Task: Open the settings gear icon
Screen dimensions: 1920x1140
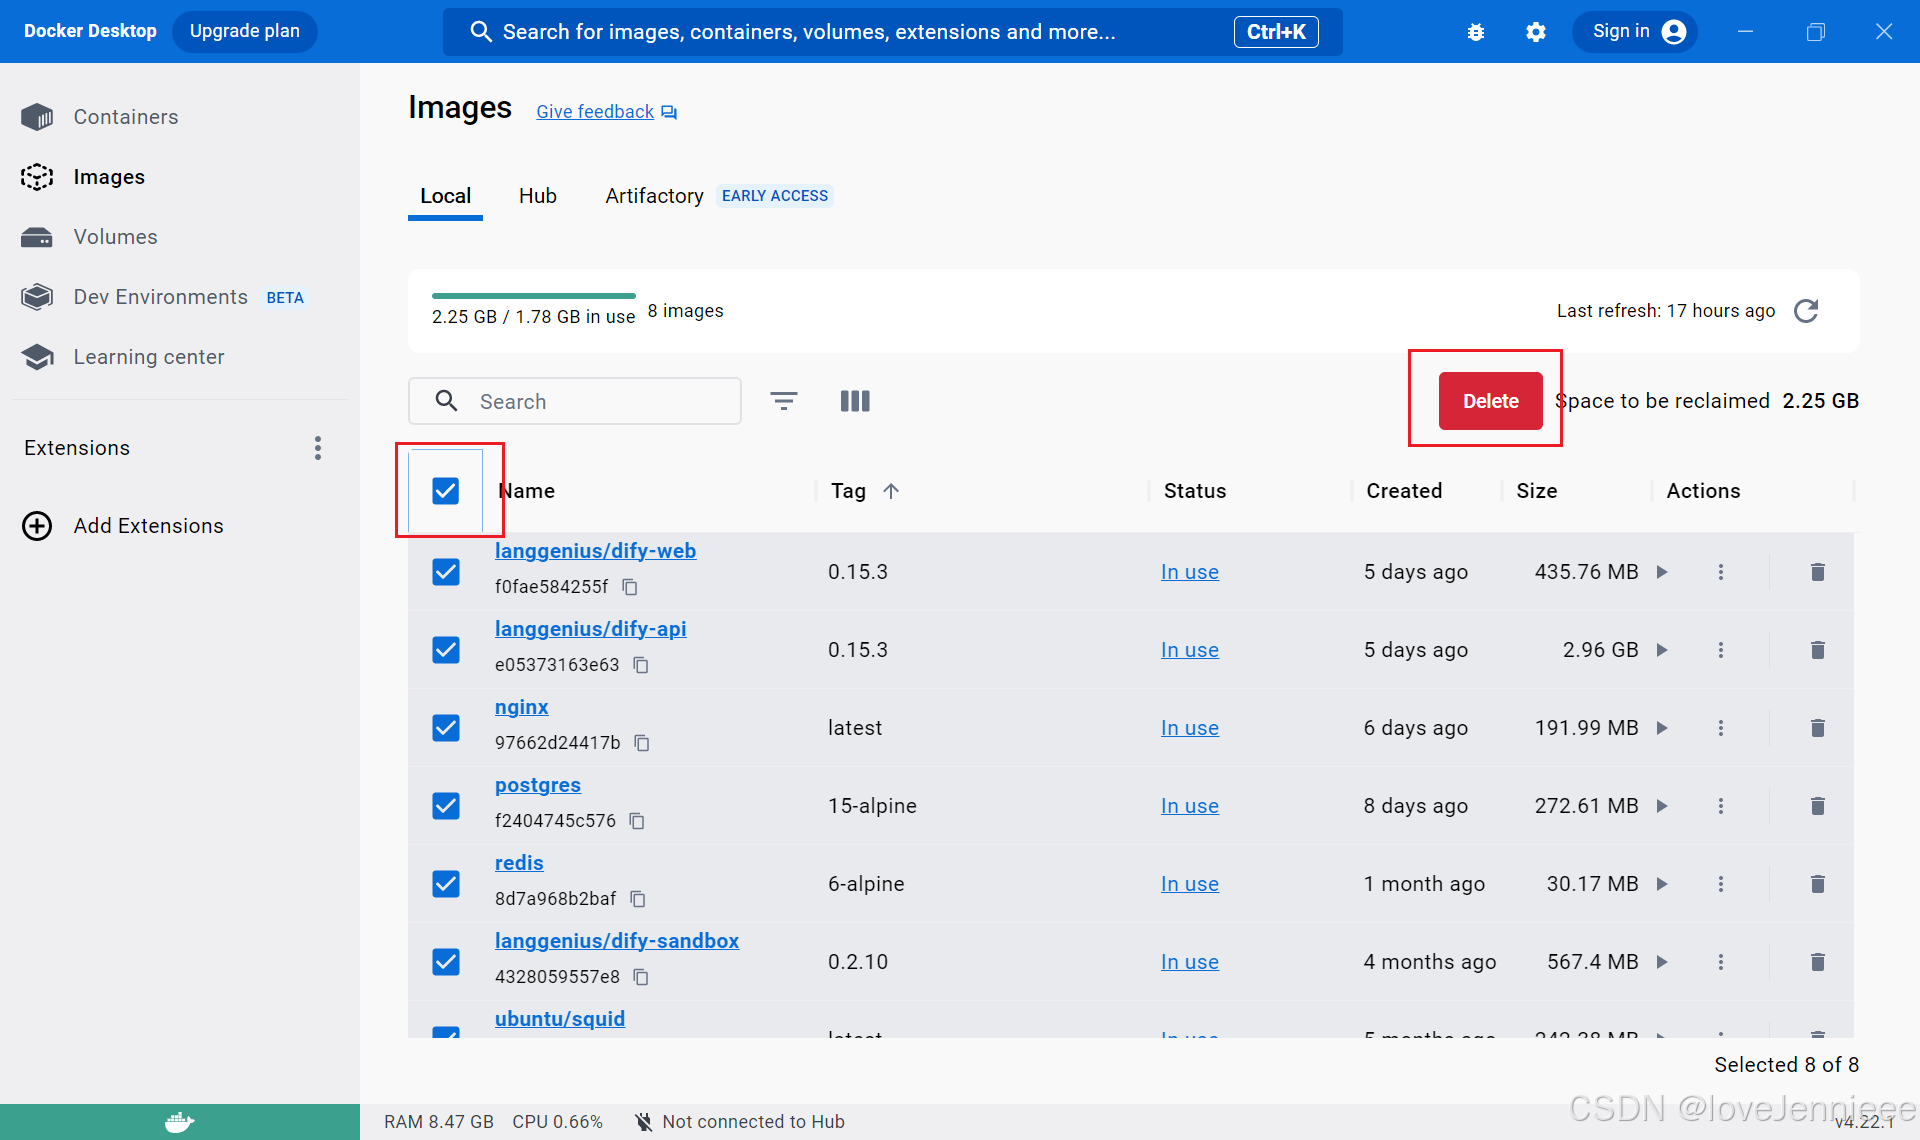Action: pyautogui.click(x=1536, y=32)
